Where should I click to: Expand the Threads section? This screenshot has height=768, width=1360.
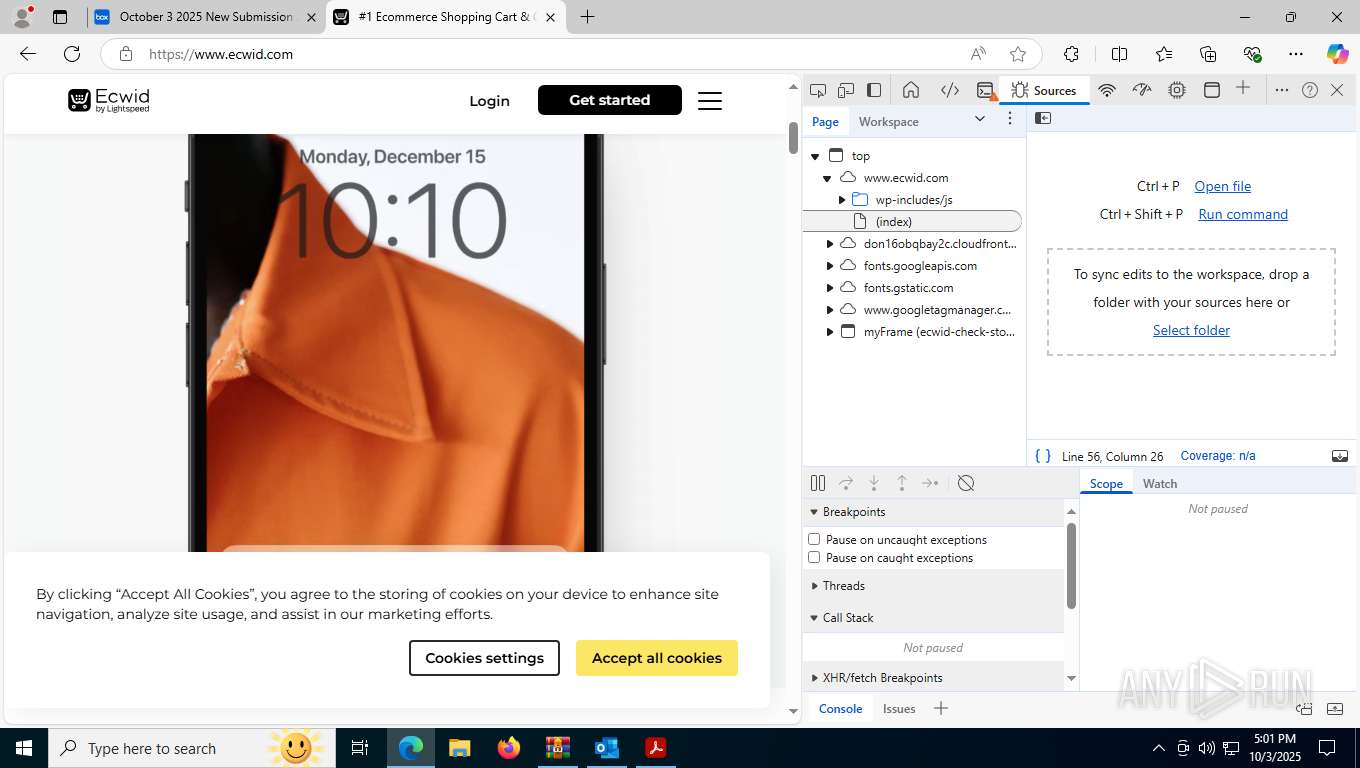pos(814,586)
